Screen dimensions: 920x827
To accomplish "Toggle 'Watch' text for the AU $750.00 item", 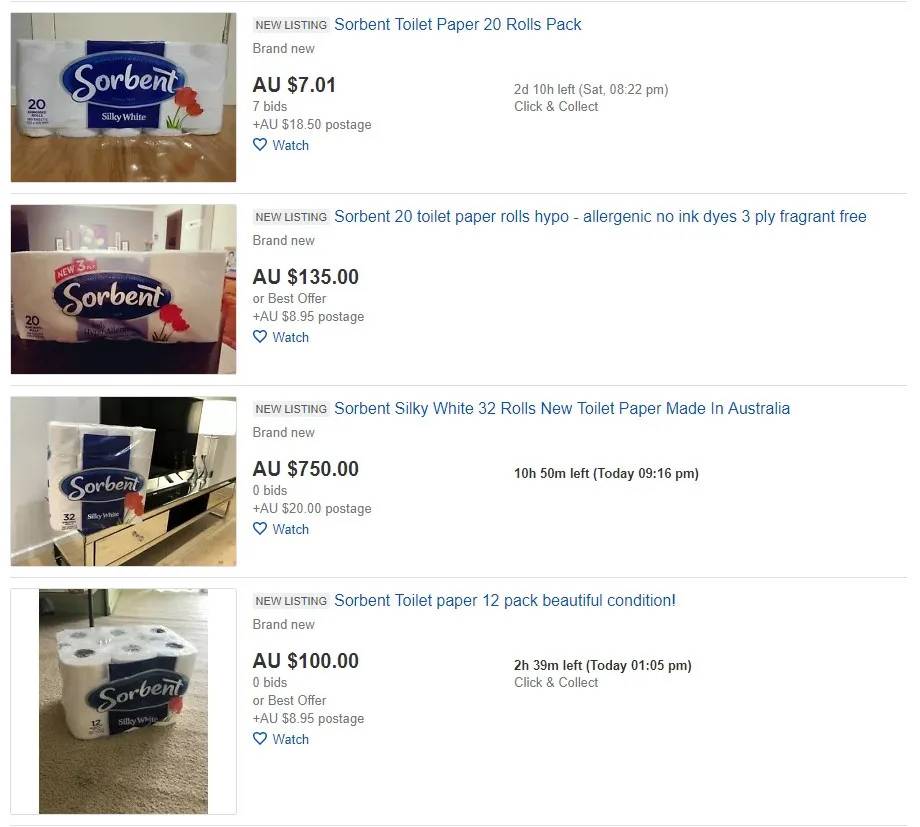I will (x=291, y=529).
